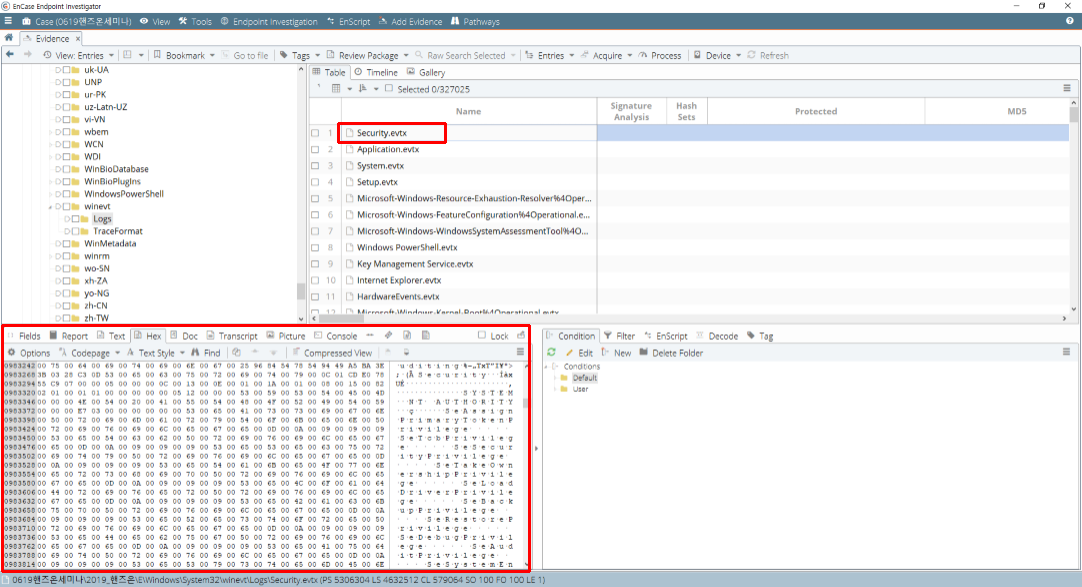Screen dimensions: 1082x587
Task: Open the Endpoint Investigation menu
Action: tap(268, 21)
